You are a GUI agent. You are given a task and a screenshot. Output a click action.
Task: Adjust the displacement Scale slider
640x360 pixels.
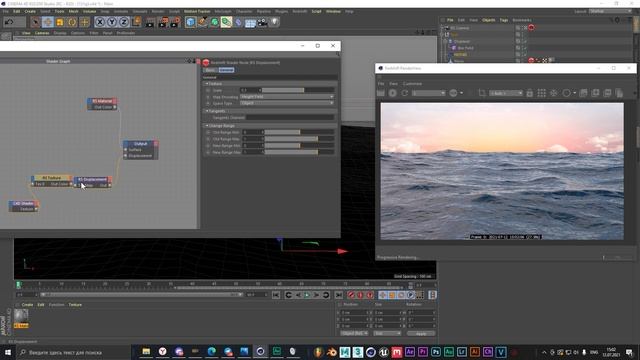click(x=298, y=90)
